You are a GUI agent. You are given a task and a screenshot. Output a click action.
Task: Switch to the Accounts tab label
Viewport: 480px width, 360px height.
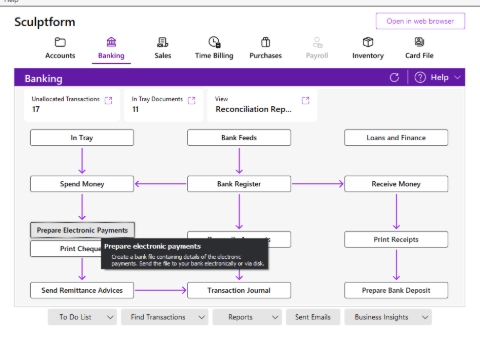coord(60,56)
